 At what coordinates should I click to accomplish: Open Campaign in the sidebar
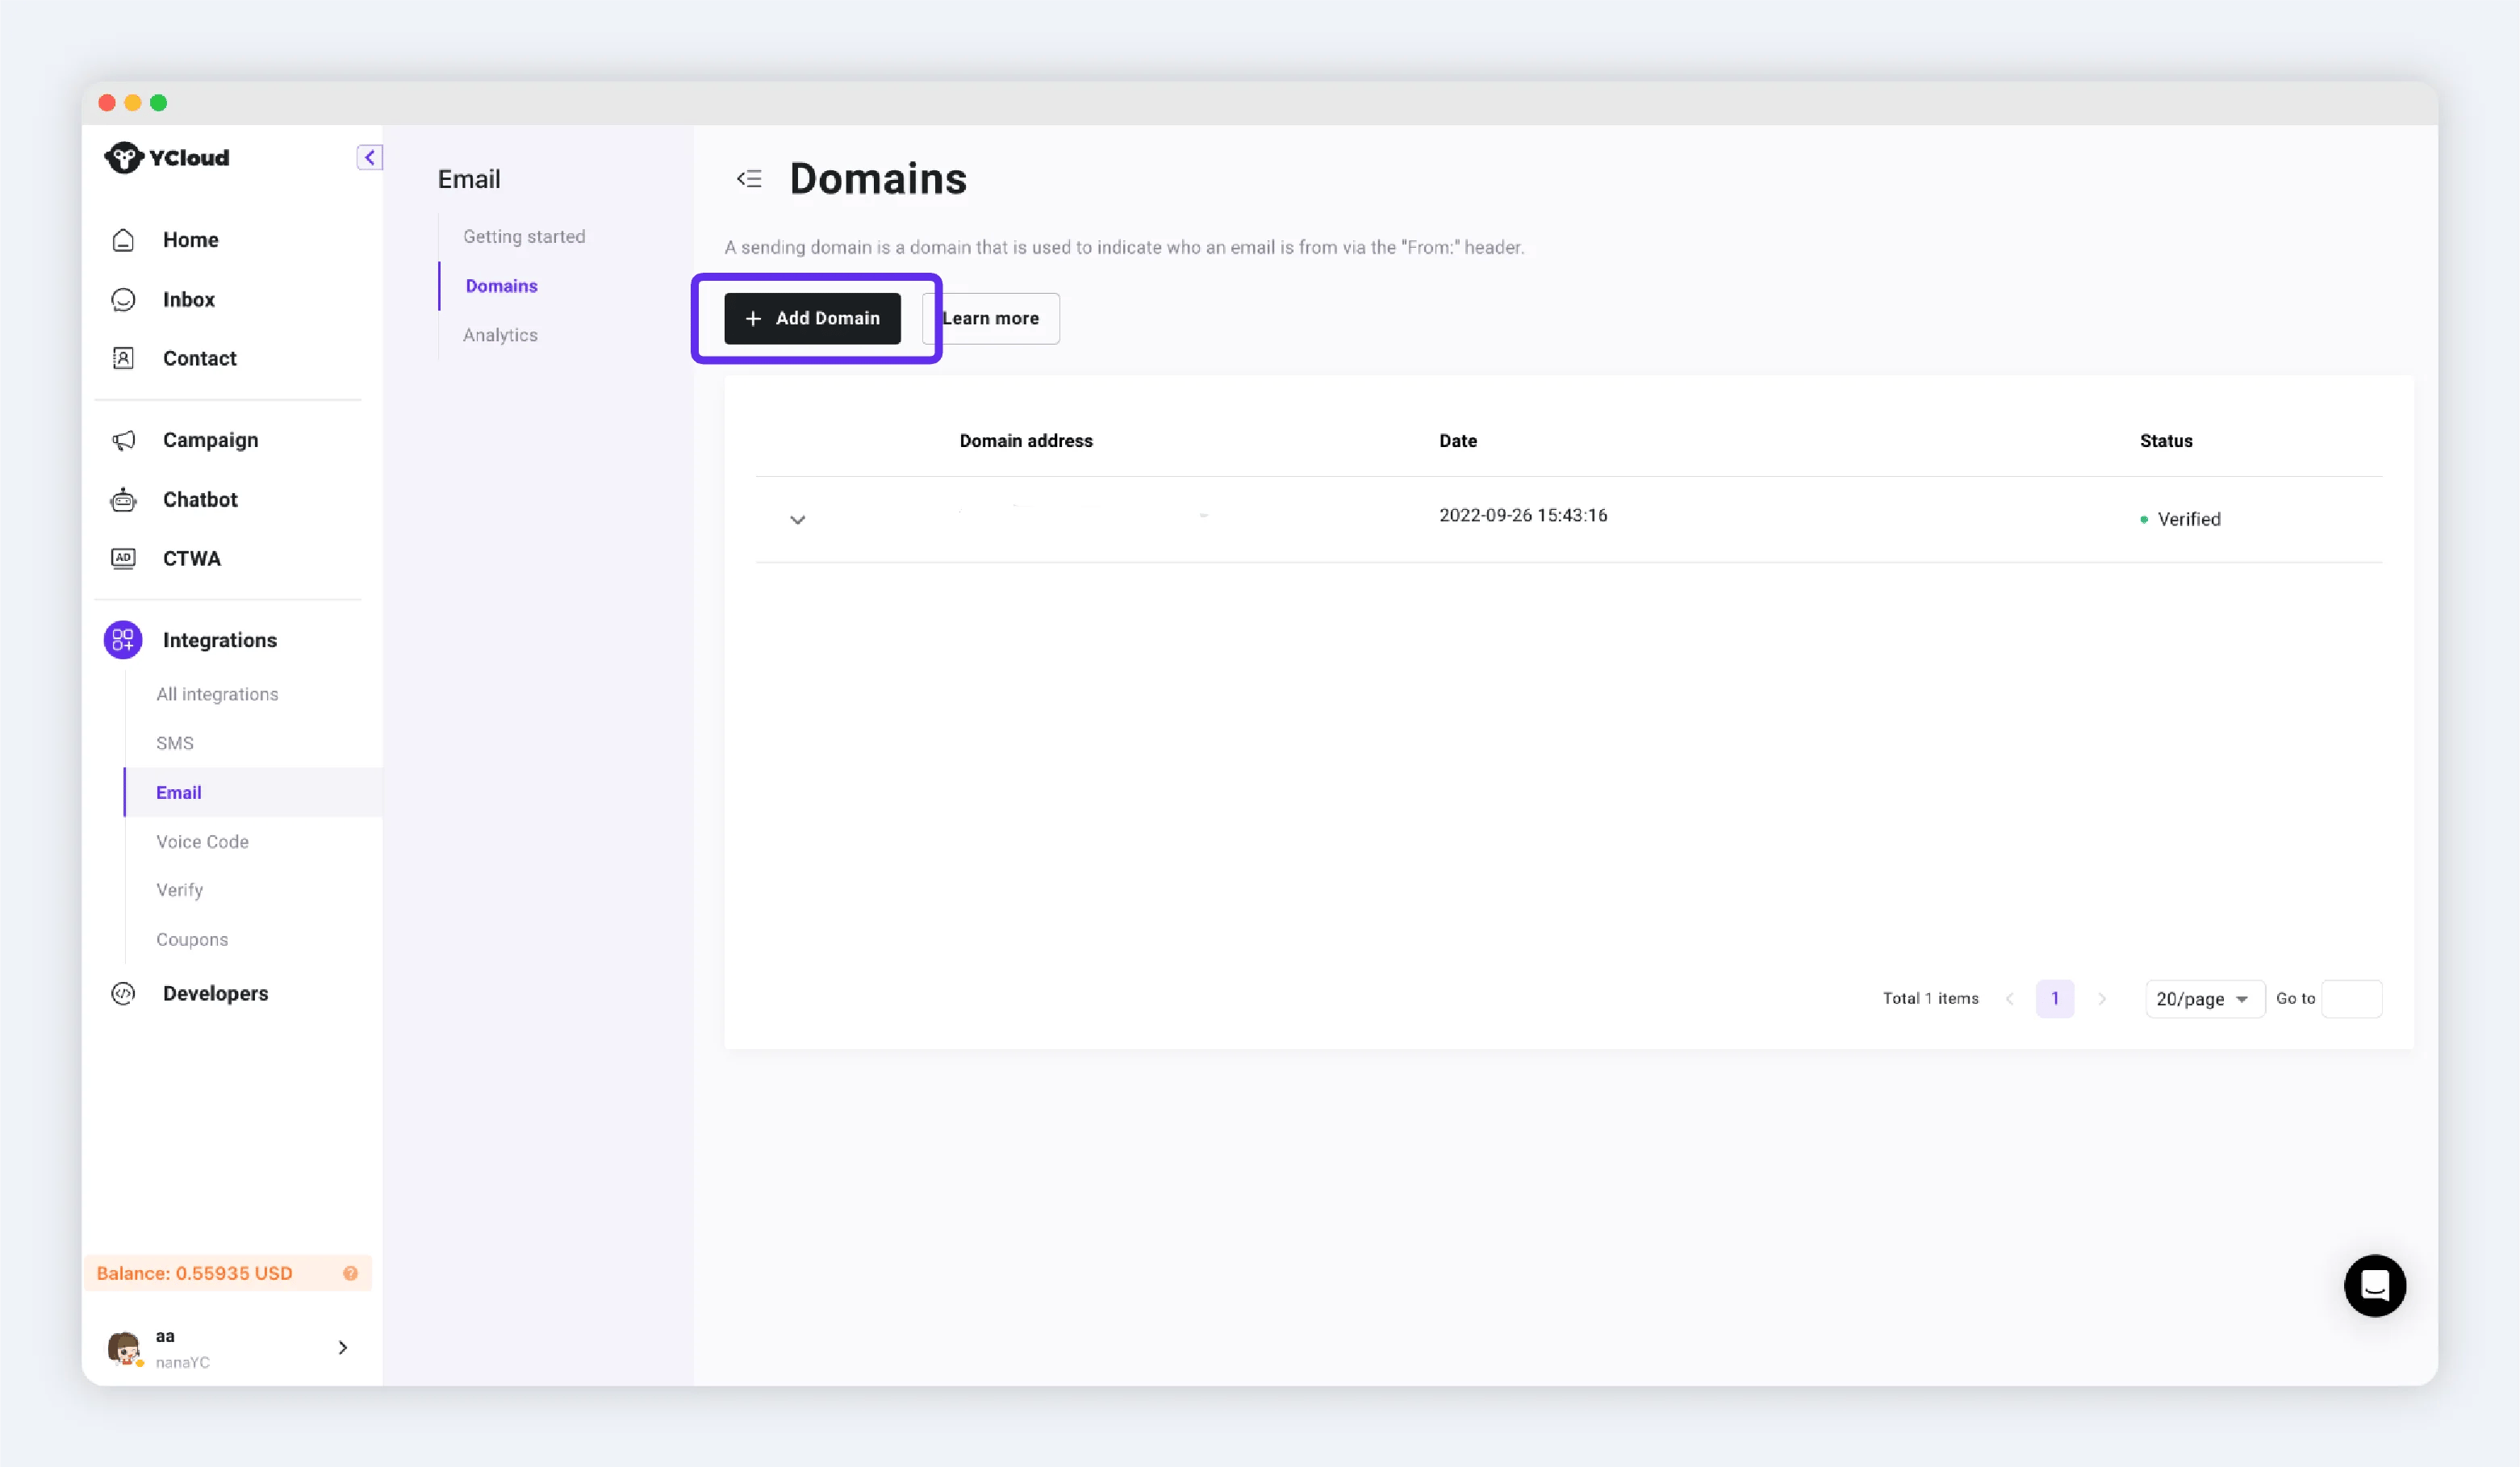point(210,440)
